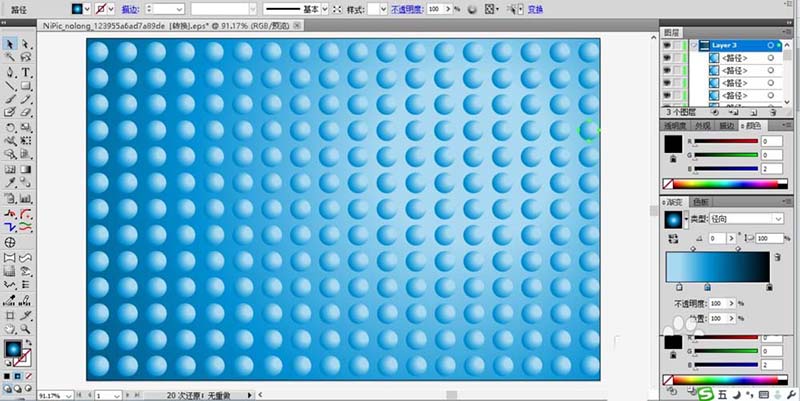Toggle target circle for Layer 3

coord(769,45)
